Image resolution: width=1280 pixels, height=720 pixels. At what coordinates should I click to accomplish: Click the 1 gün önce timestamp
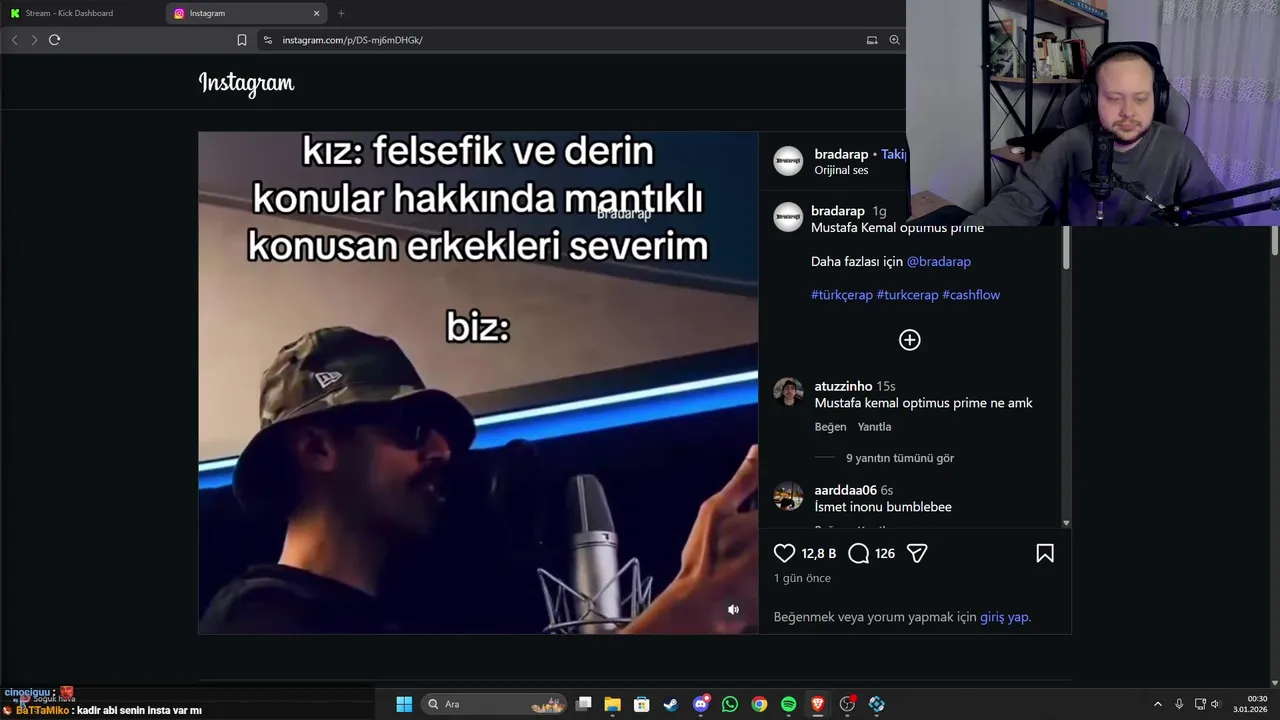click(x=802, y=578)
